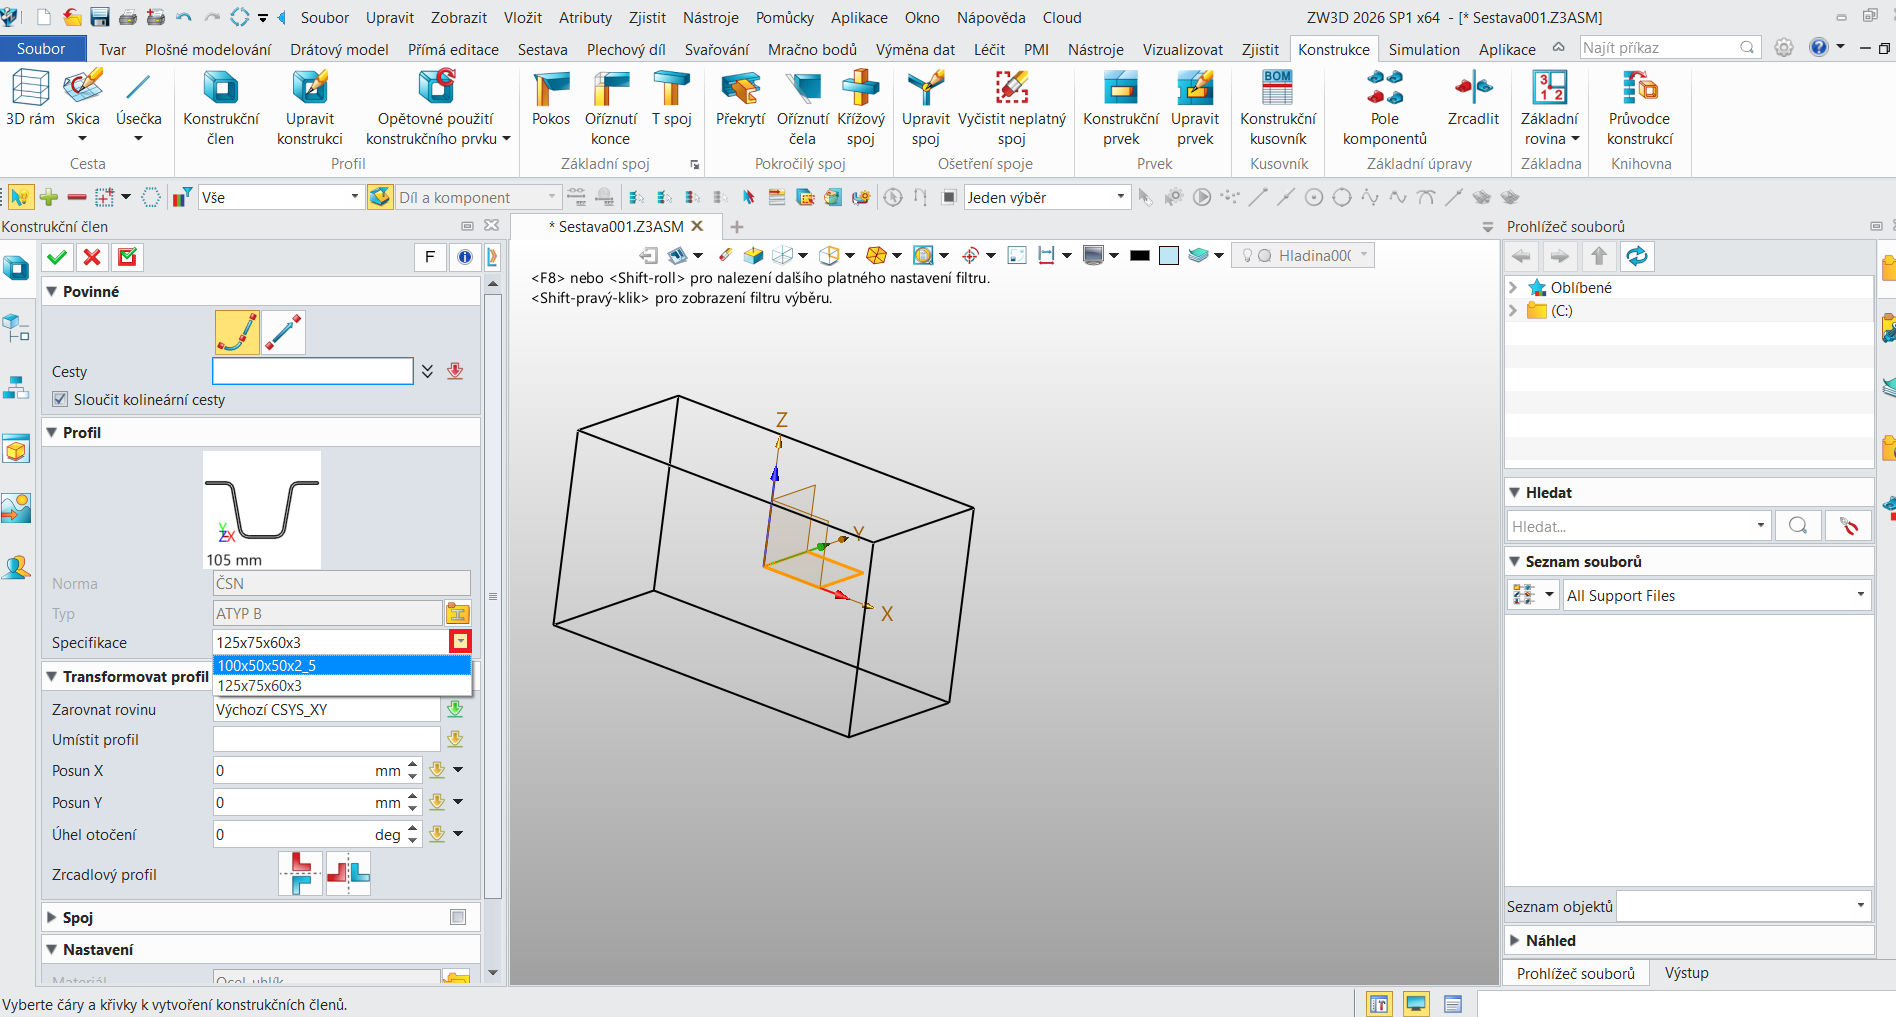This screenshot has width=1896, height=1017.
Task: Click the black color swatch in view toolbar
Action: point(1139,255)
